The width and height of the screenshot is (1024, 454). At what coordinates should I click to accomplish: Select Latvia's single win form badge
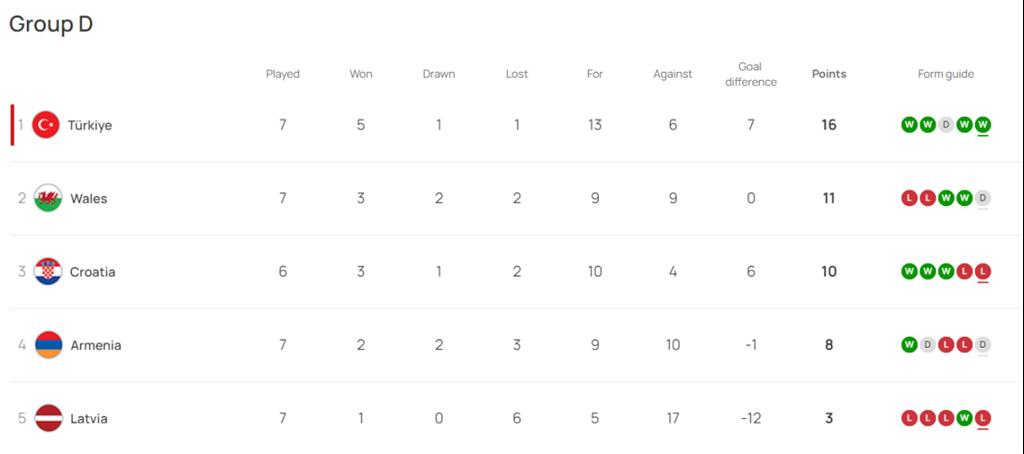pyautogui.click(x=965, y=418)
